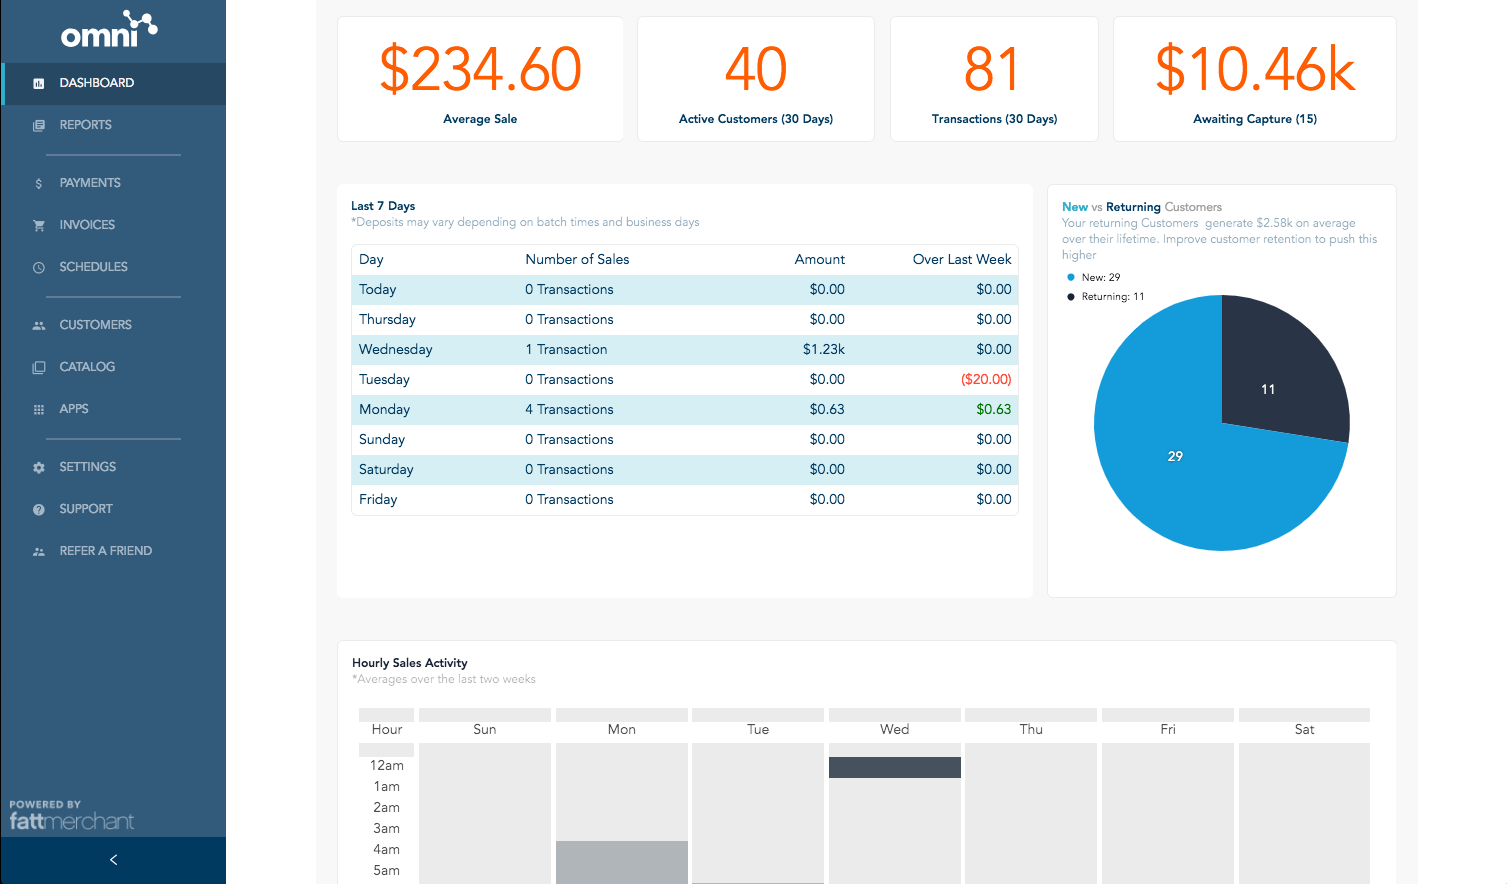Open Refer a Friend page
The width and height of the screenshot is (1507, 884).
tap(105, 551)
